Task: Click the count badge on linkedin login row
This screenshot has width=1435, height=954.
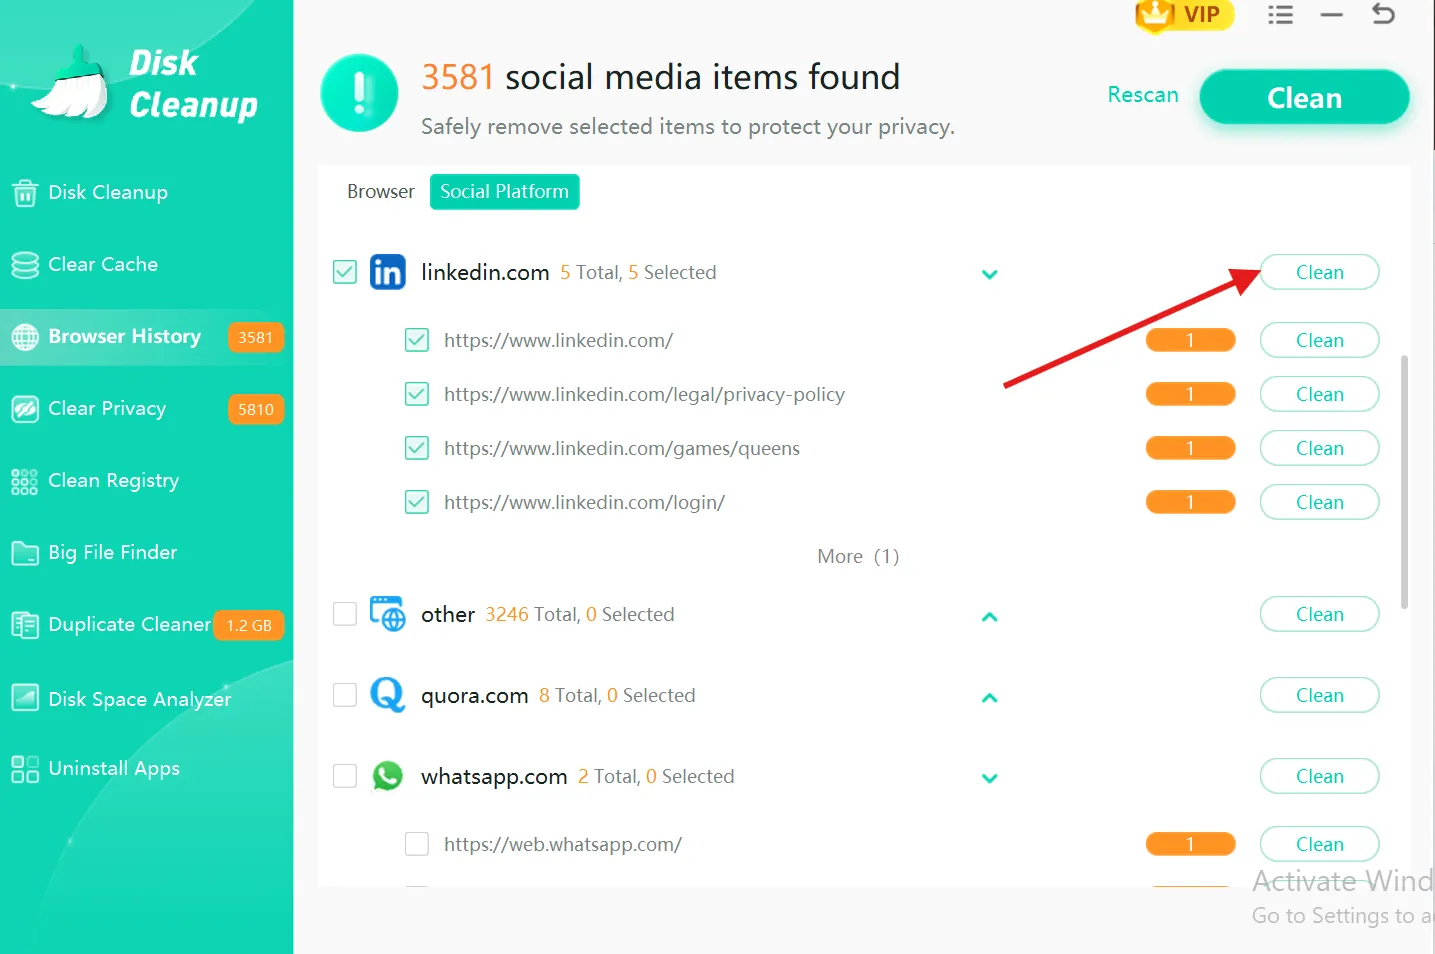Action: point(1190,502)
